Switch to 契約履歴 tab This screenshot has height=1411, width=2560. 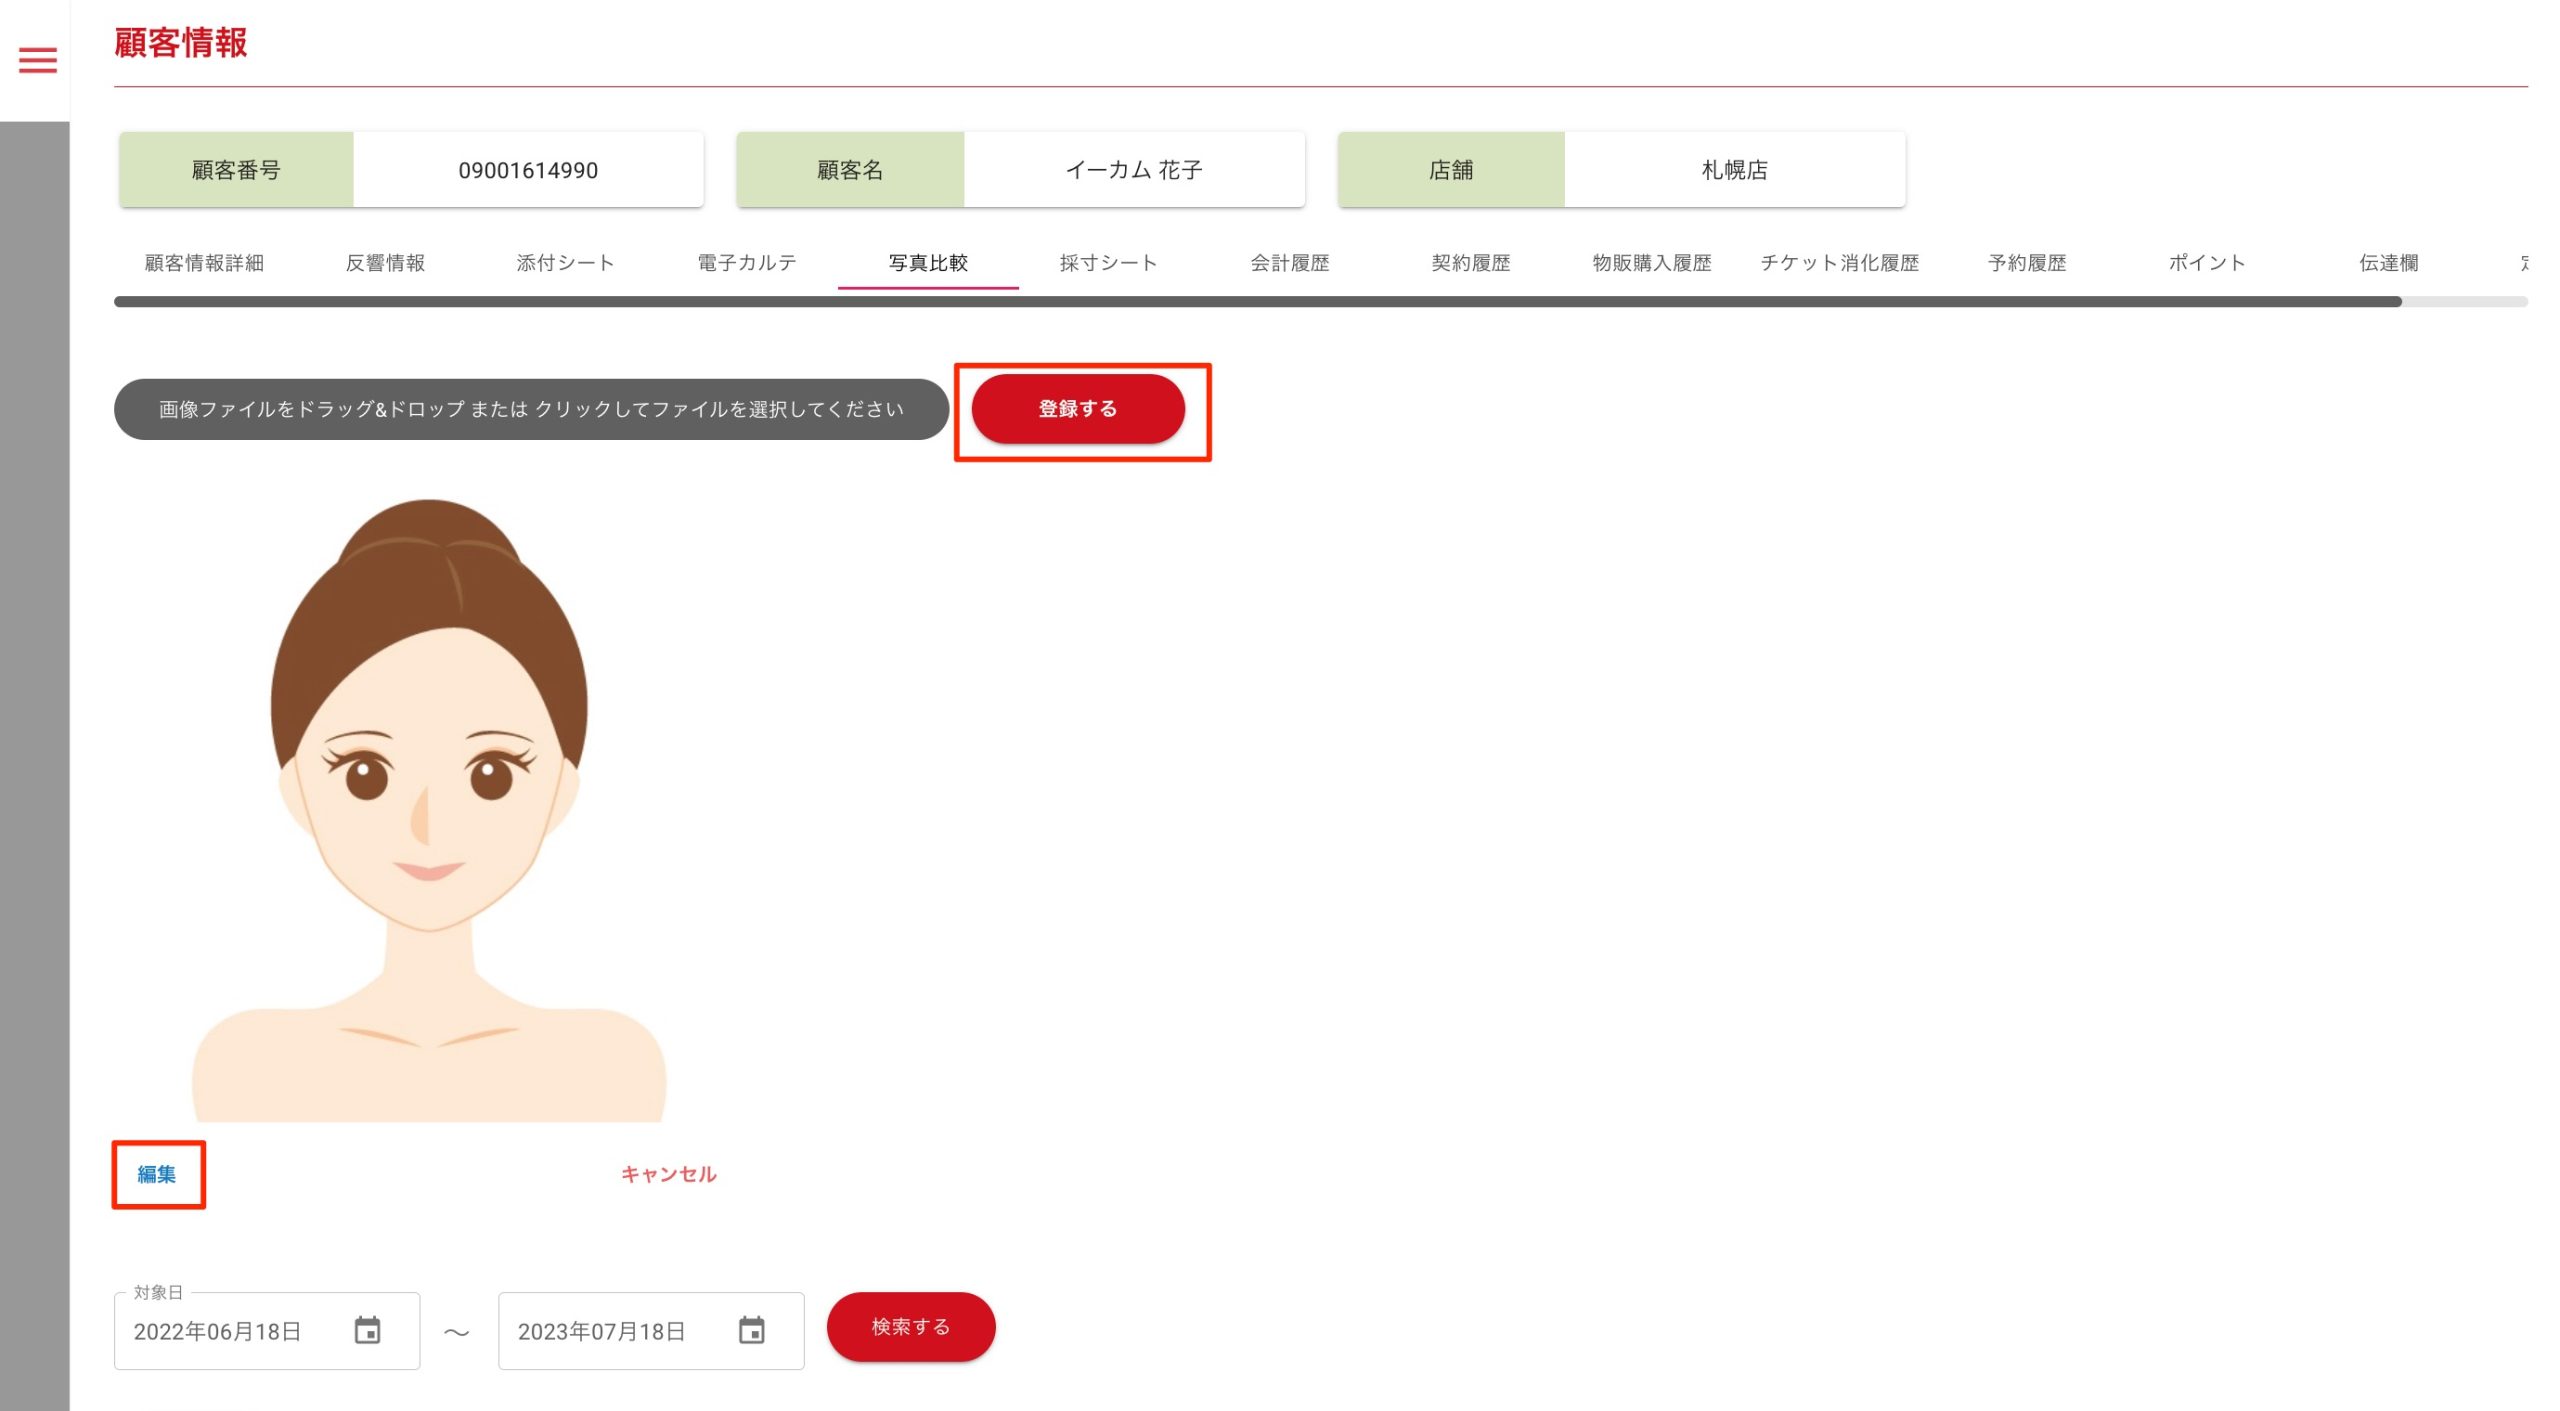click(x=1470, y=263)
